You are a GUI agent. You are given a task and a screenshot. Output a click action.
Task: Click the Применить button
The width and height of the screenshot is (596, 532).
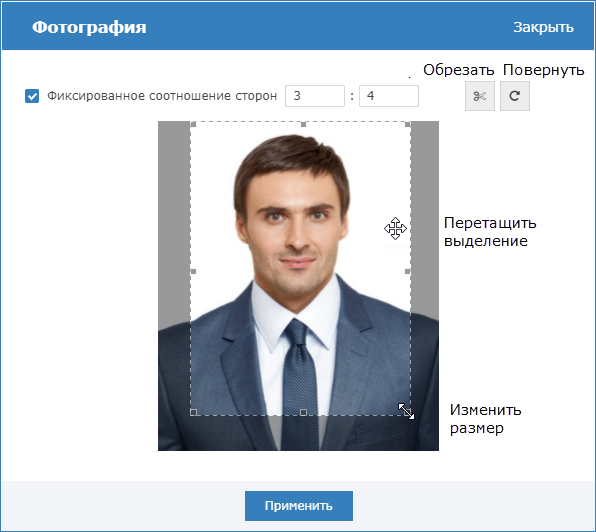tap(299, 506)
